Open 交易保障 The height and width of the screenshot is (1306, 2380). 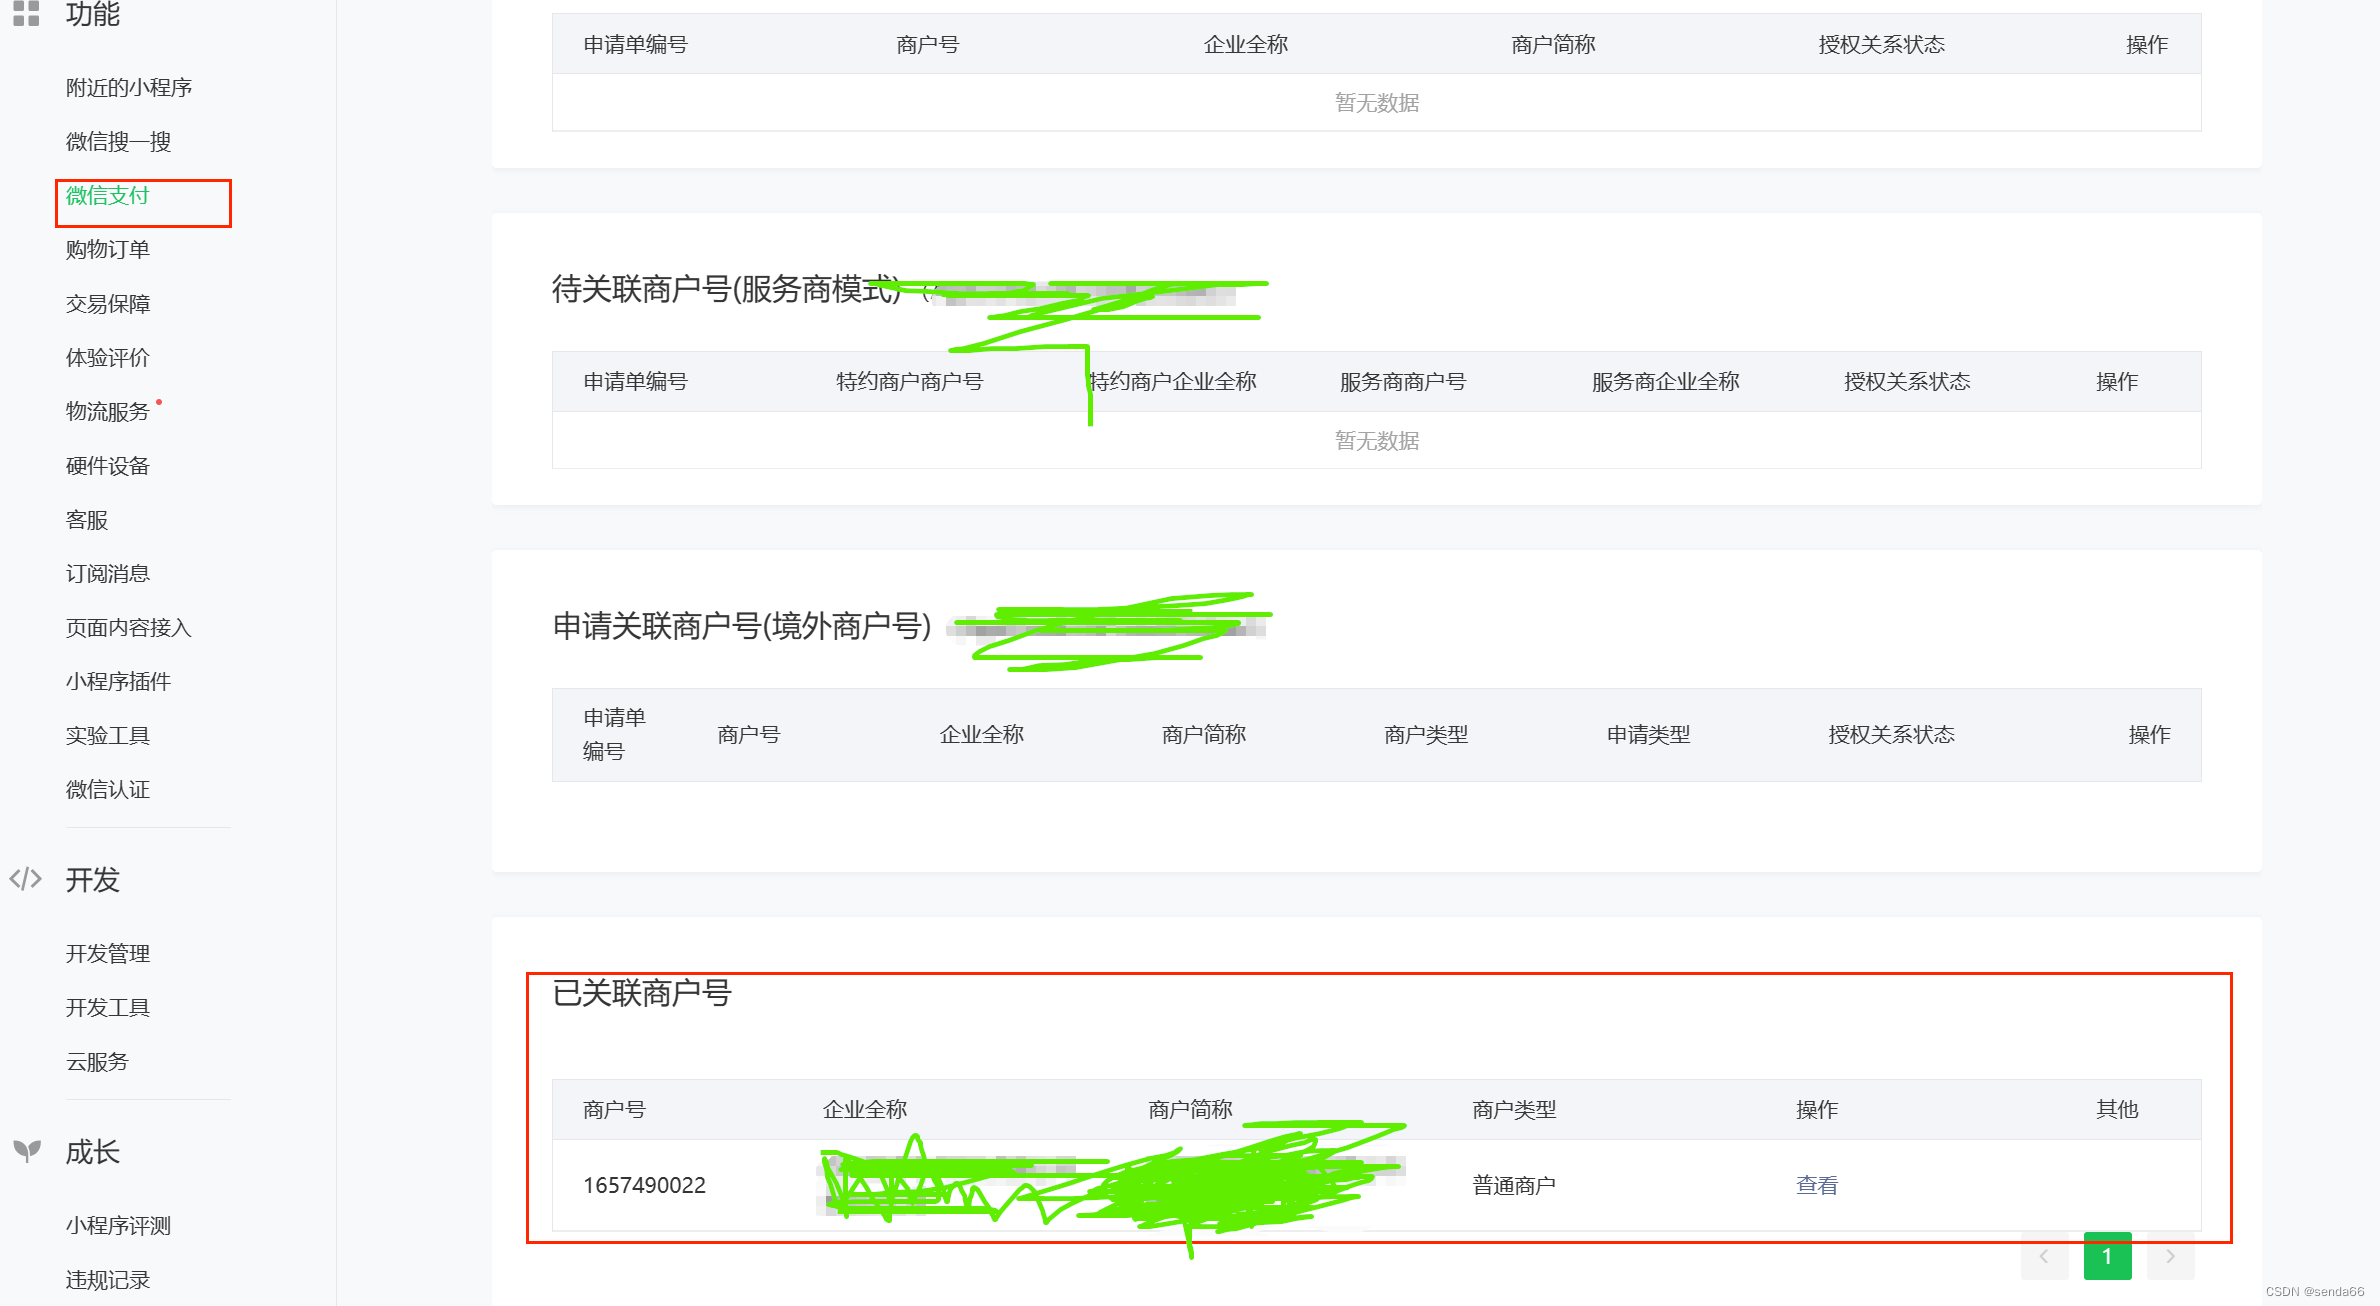(x=108, y=304)
